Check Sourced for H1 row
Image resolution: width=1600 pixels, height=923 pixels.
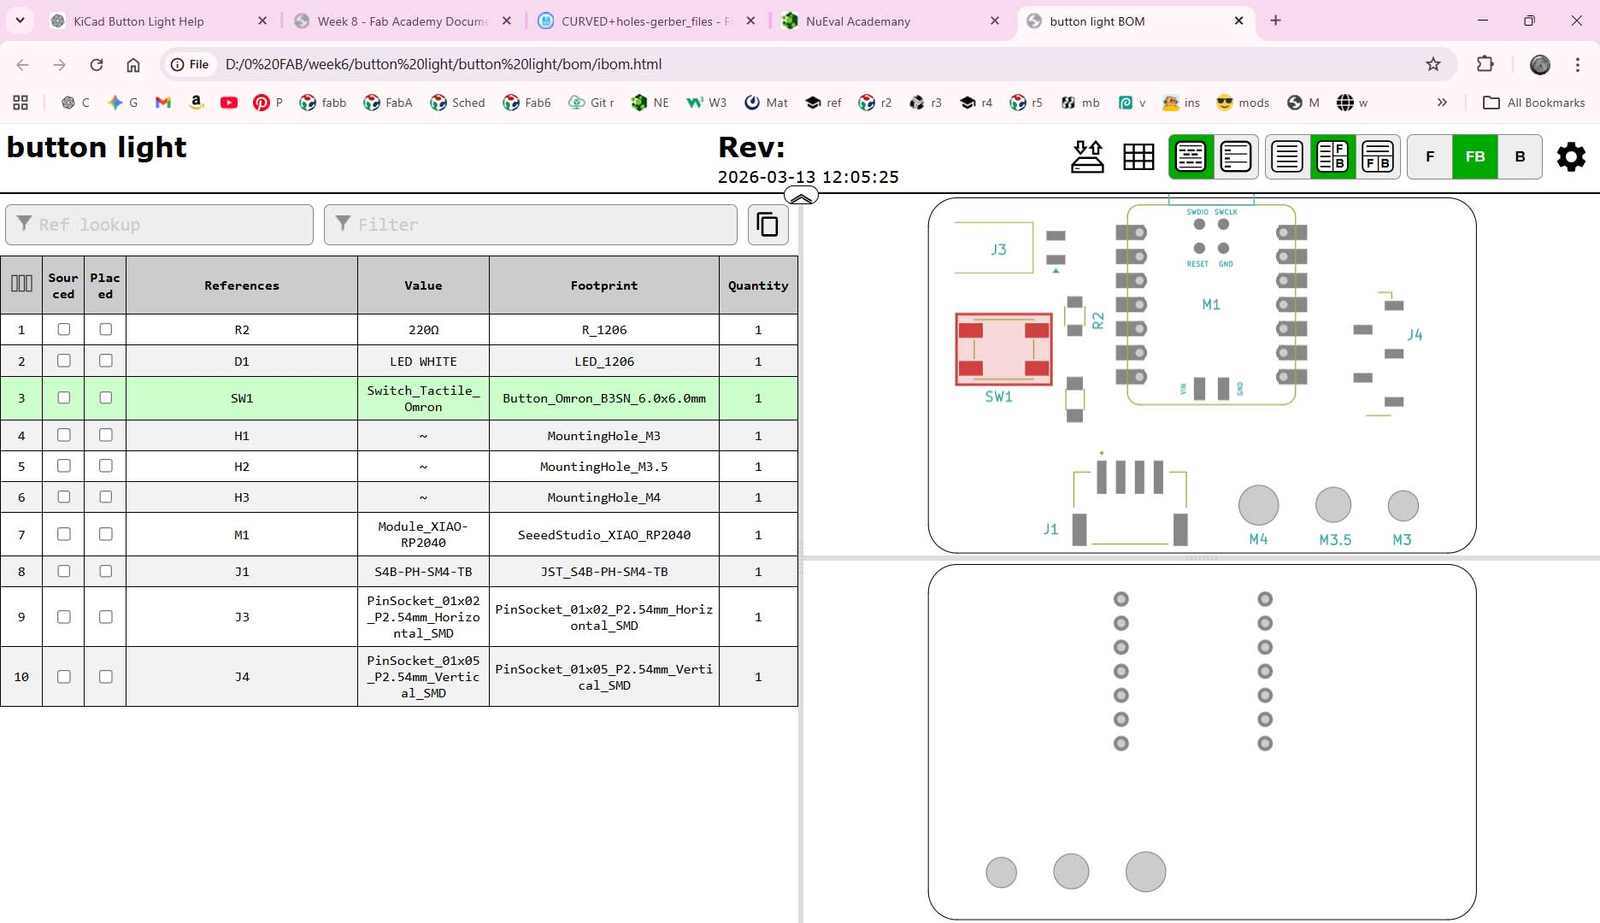pyautogui.click(x=64, y=435)
